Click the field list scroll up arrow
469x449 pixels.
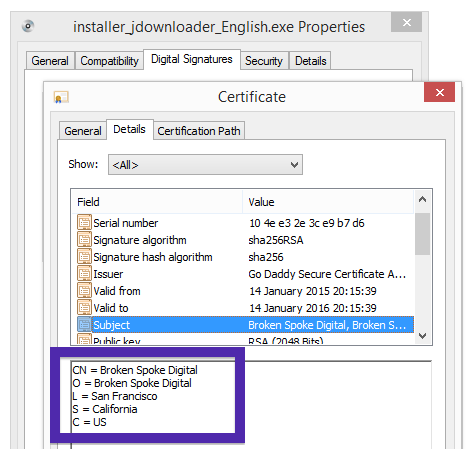(422, 200)
